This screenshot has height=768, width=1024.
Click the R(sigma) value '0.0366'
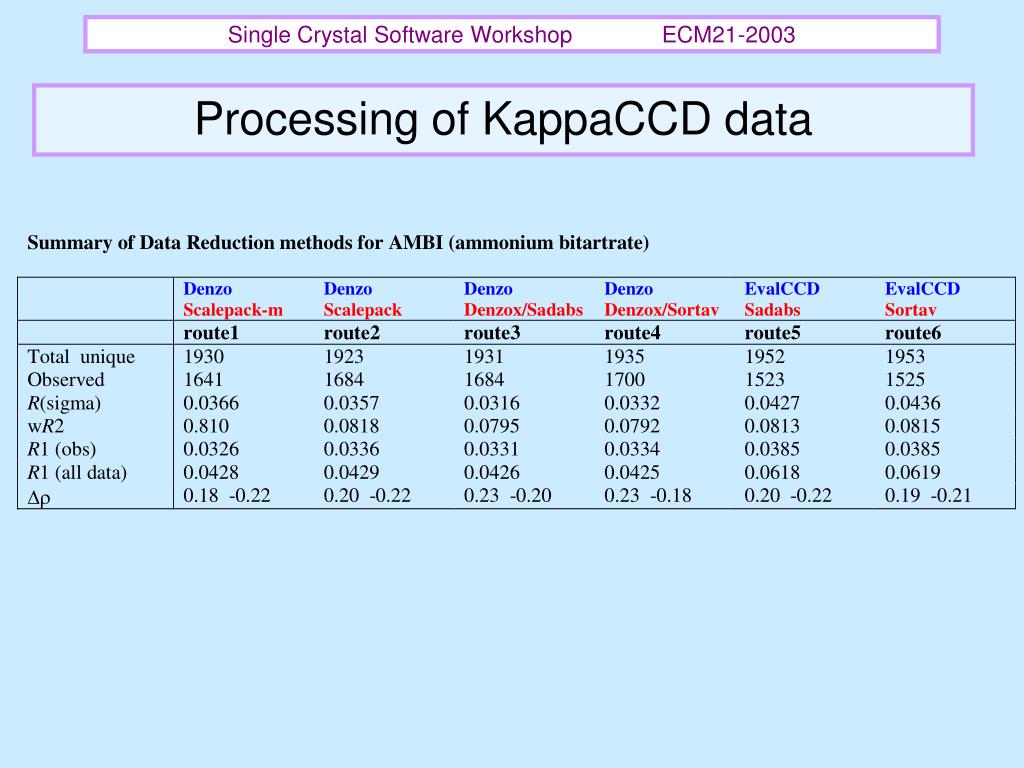tap(211, 403)
